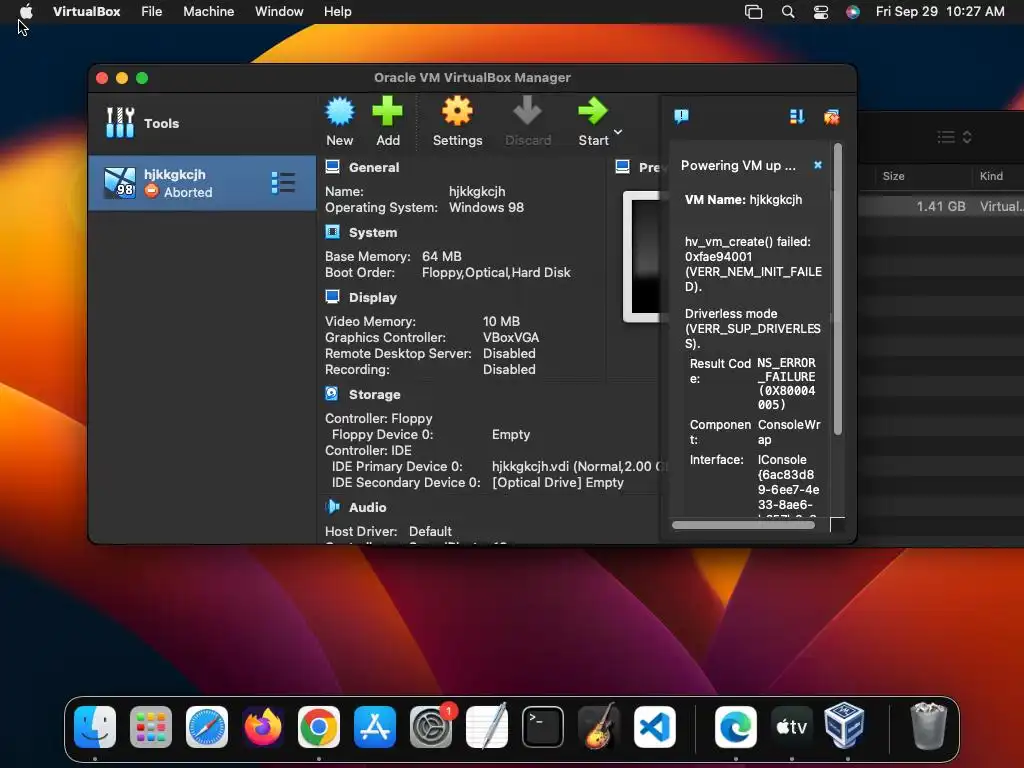Open Trash from the Dock
The image size is (1024, 768).
pos(928,726)
